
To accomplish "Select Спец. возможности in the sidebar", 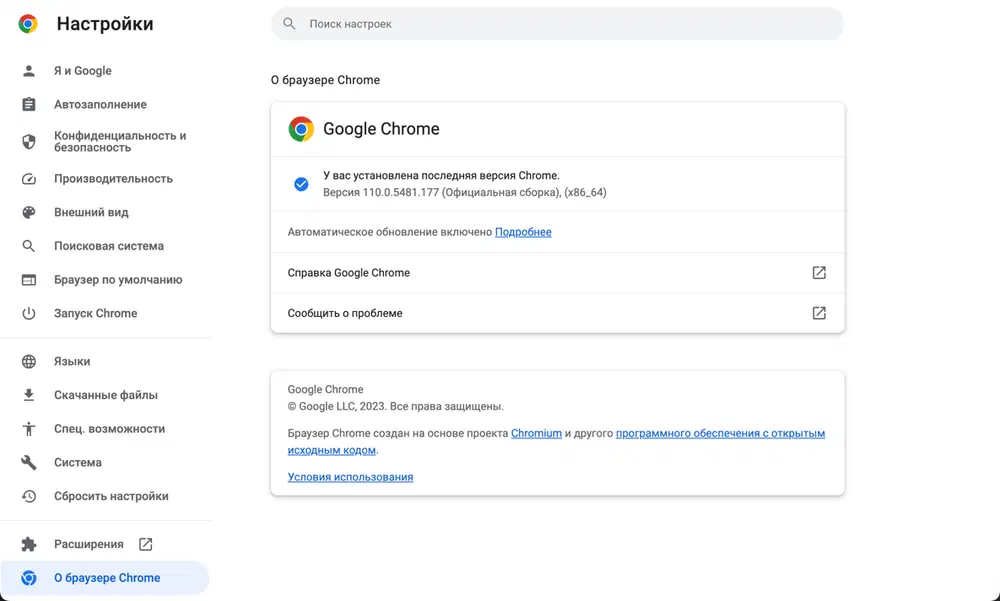I will [x=109, y=429].
